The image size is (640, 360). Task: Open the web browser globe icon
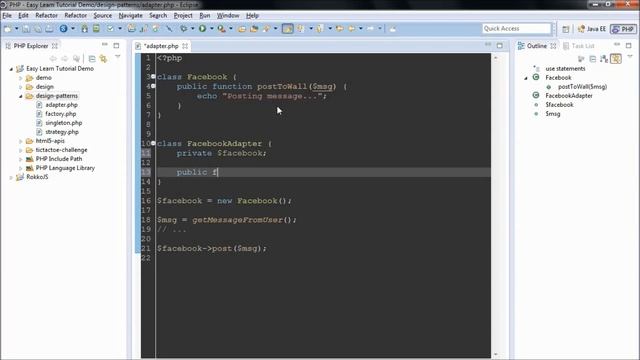63,29
